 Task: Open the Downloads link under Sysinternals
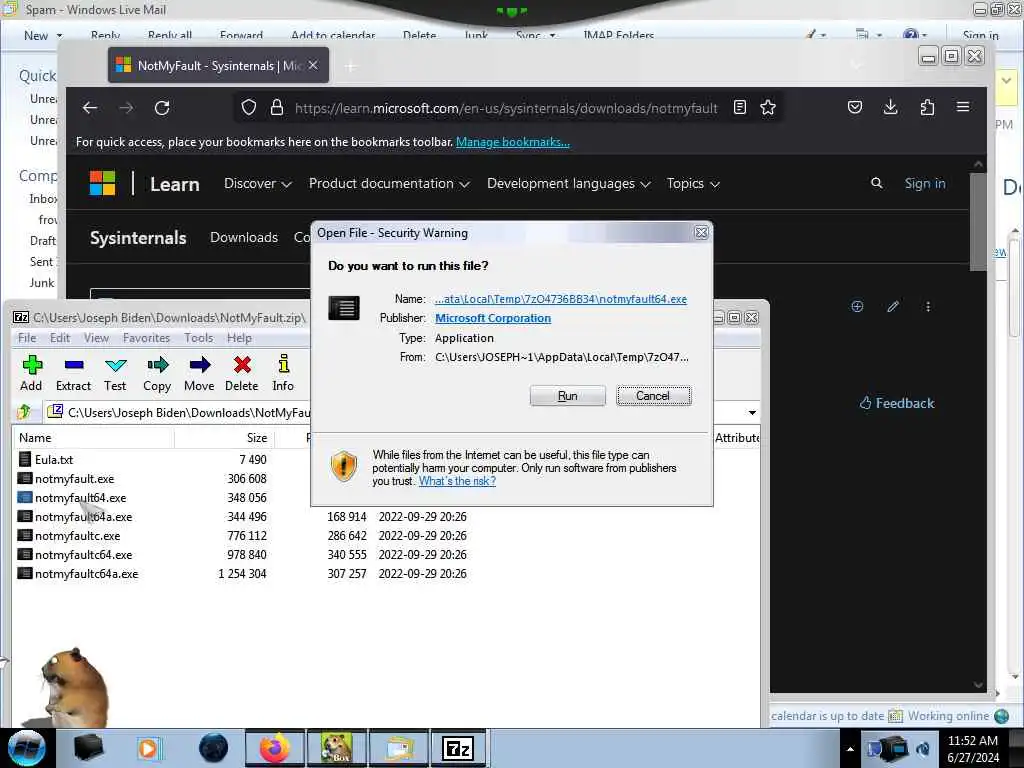point(244,238)
